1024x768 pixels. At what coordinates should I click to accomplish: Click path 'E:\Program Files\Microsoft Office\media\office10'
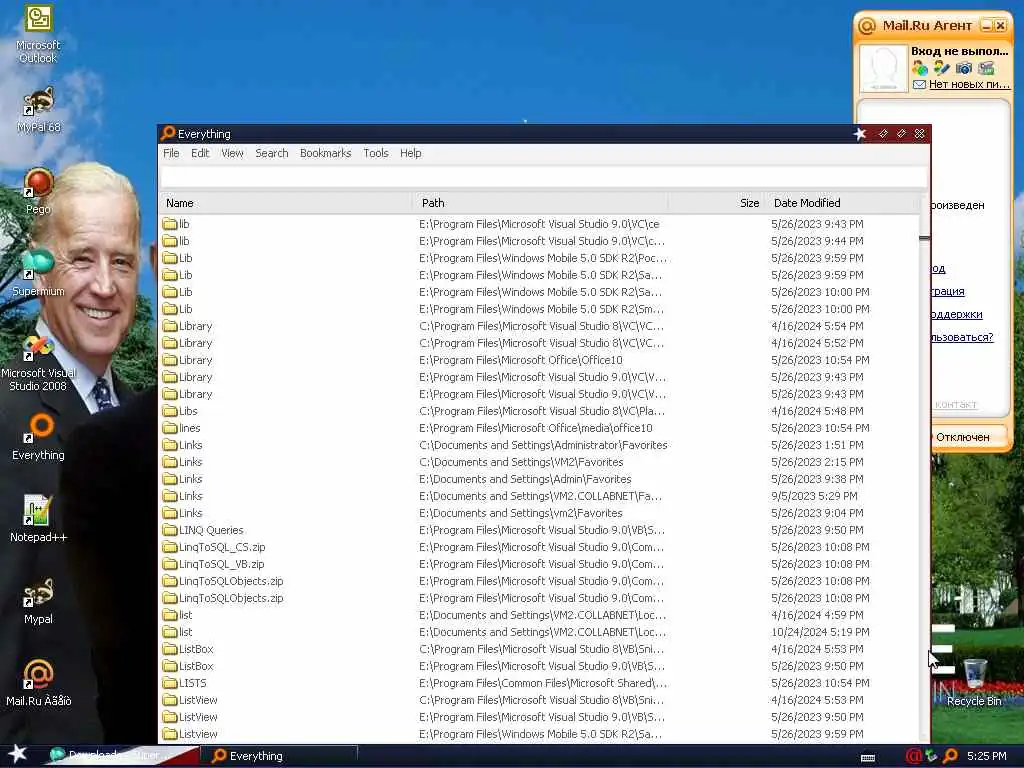(x=536, y=428)
